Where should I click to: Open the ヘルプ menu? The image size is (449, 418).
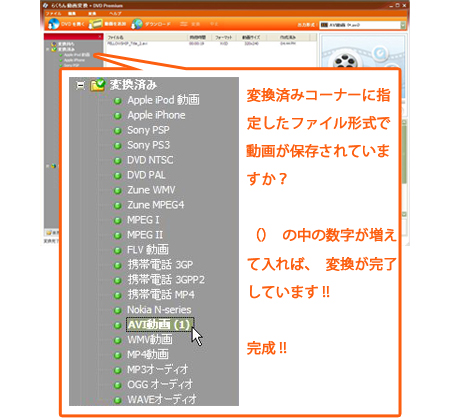pos(115,14)
